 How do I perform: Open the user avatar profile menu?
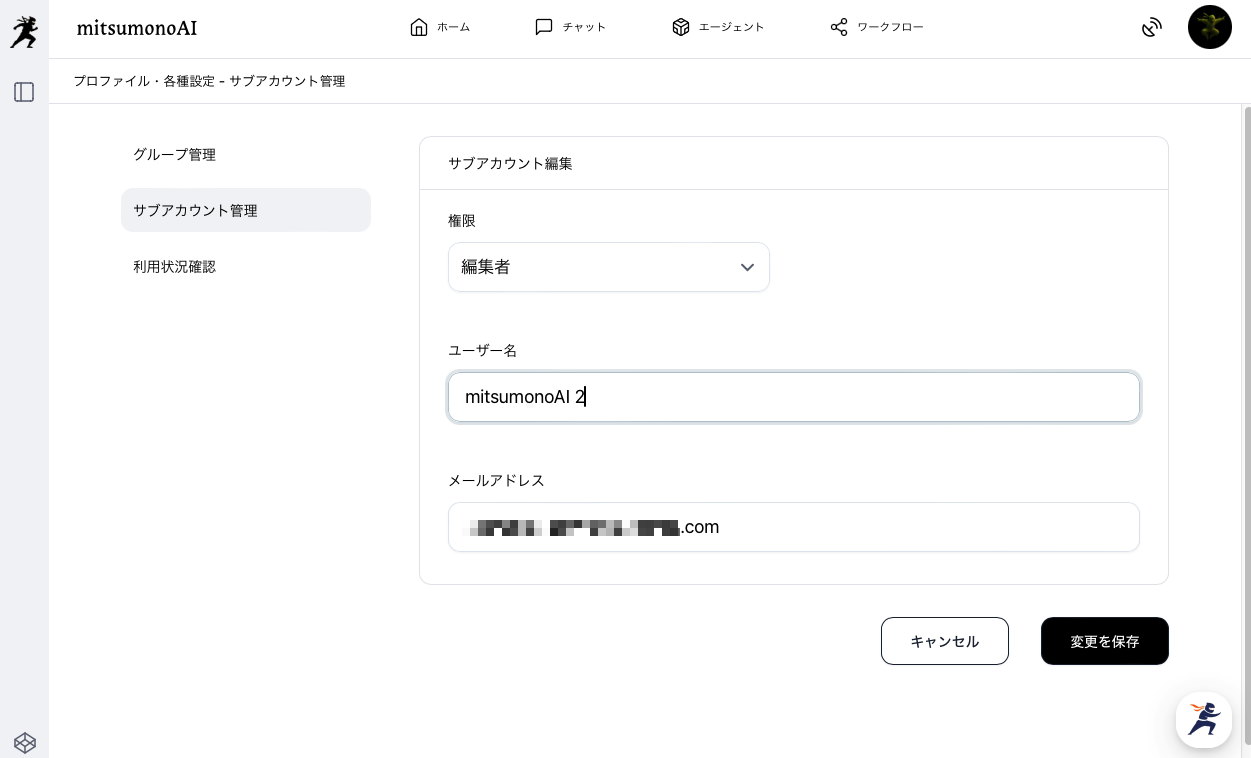(1209, 27)
